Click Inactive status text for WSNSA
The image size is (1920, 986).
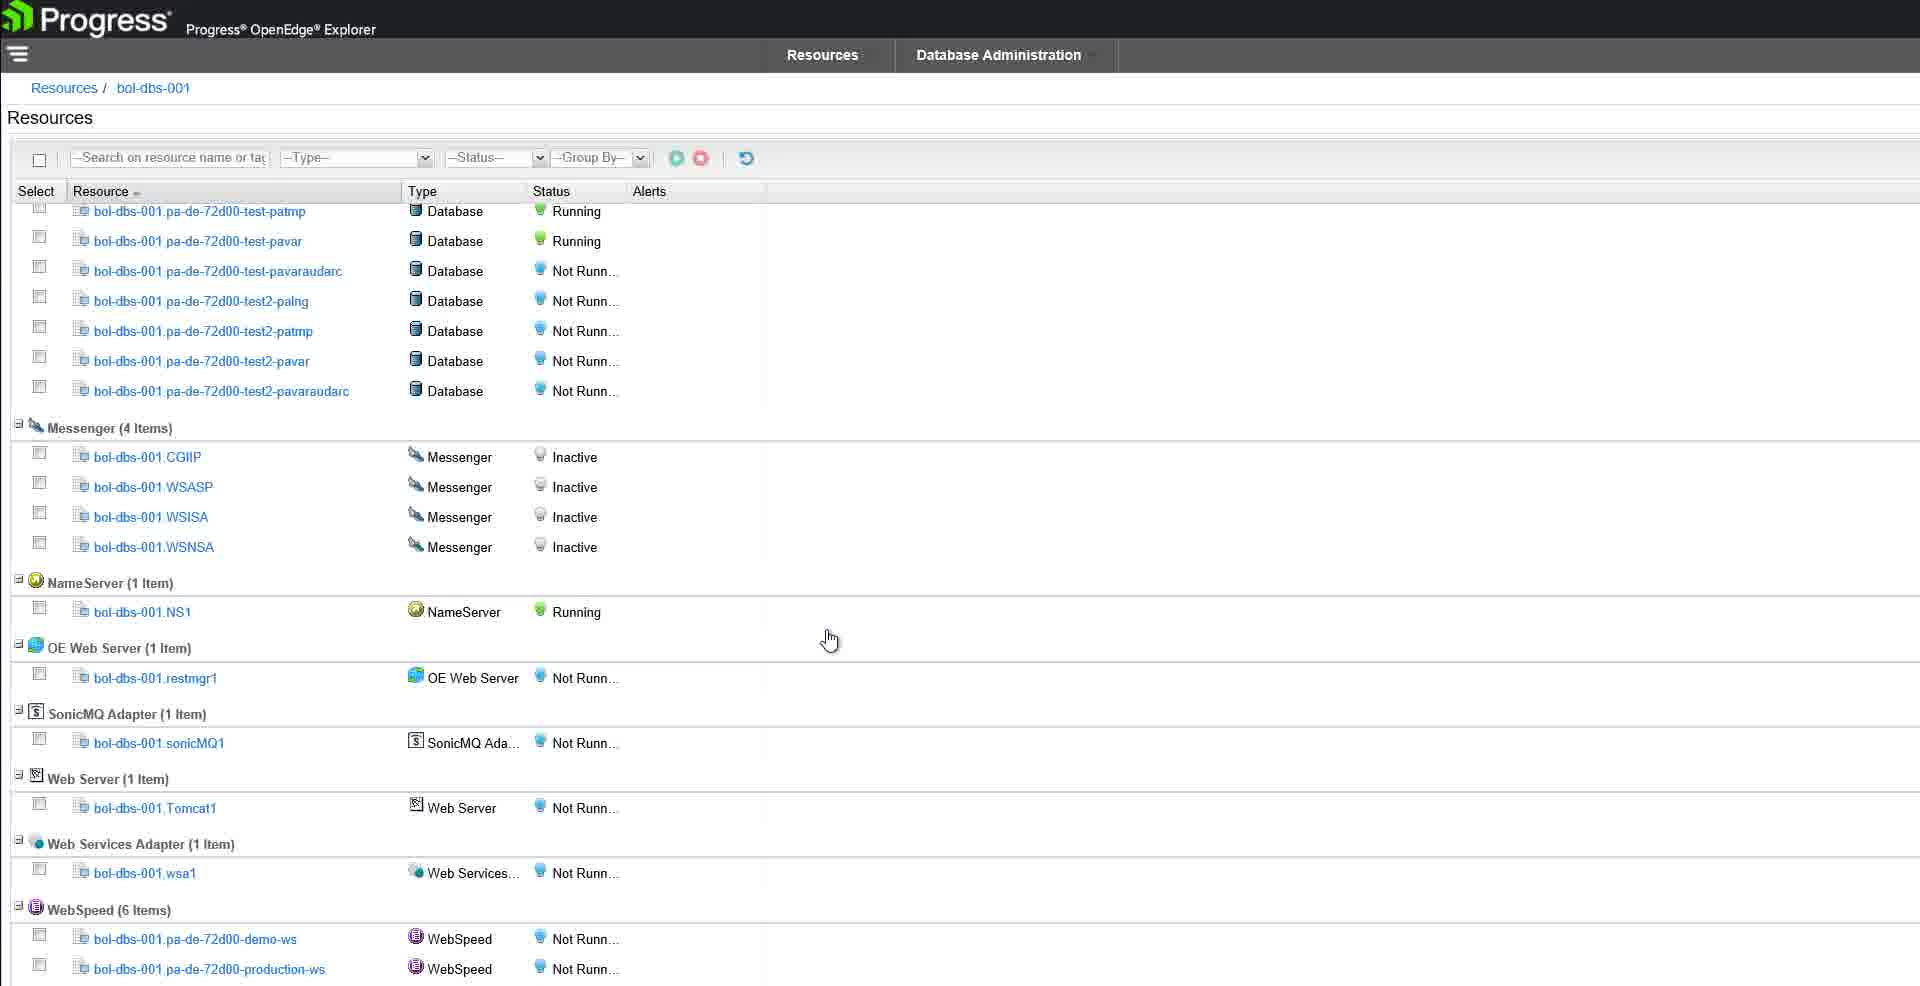click(574, 547)
